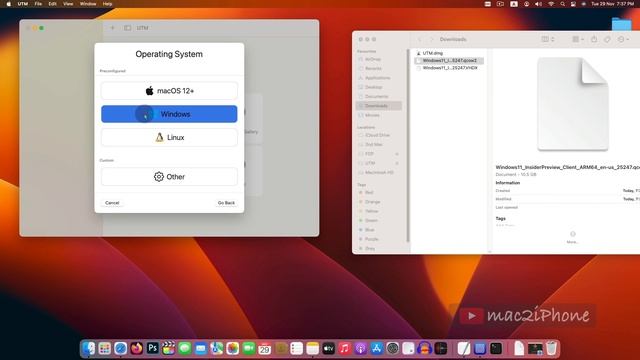Open Applications in Finder sidebar
The height and width of the screenshot is (360, 640).
tap(378, 78)
